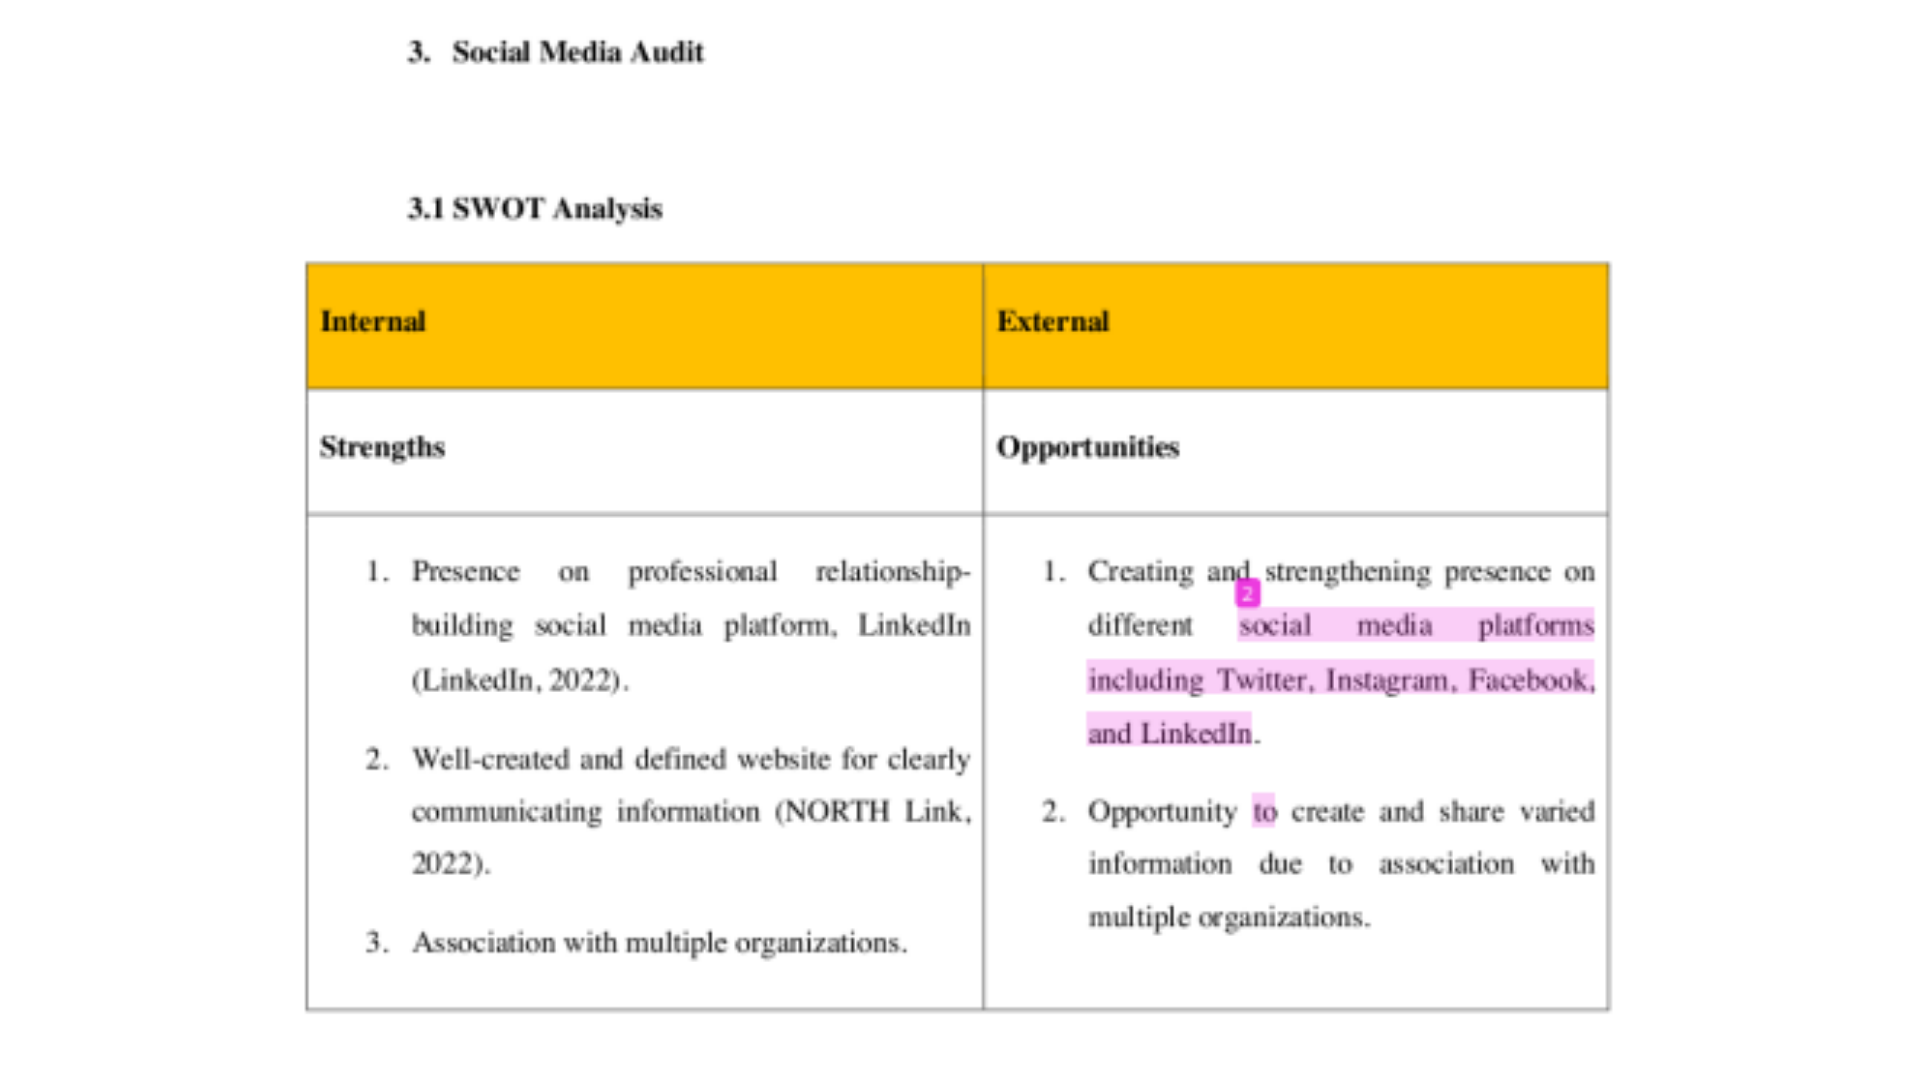Open the pink comment marker numbered 2
The image size is (1920, 1080).
click(1247, 594)
